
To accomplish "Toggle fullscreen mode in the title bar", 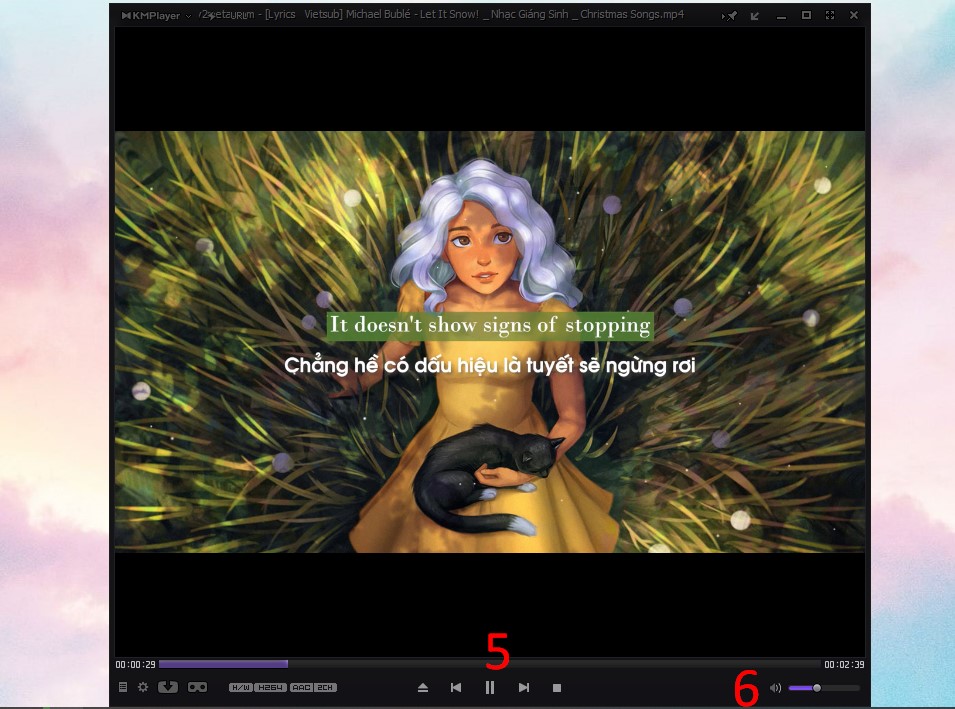I will tap(830, 16).
